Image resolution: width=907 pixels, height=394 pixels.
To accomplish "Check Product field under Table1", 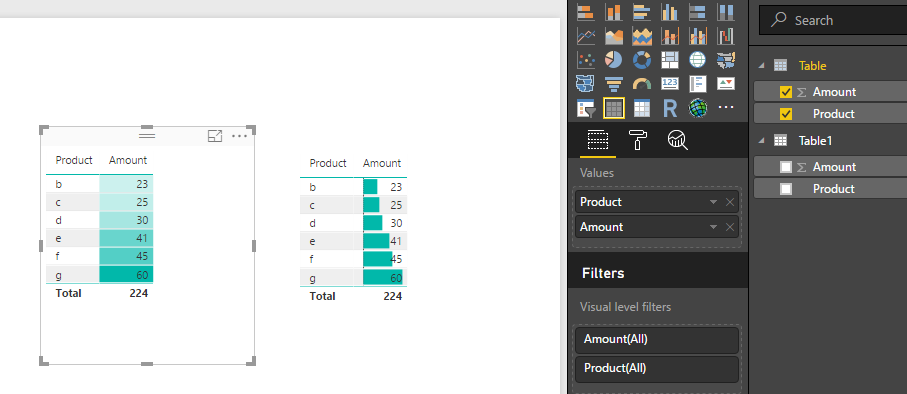I will [786, 189].
